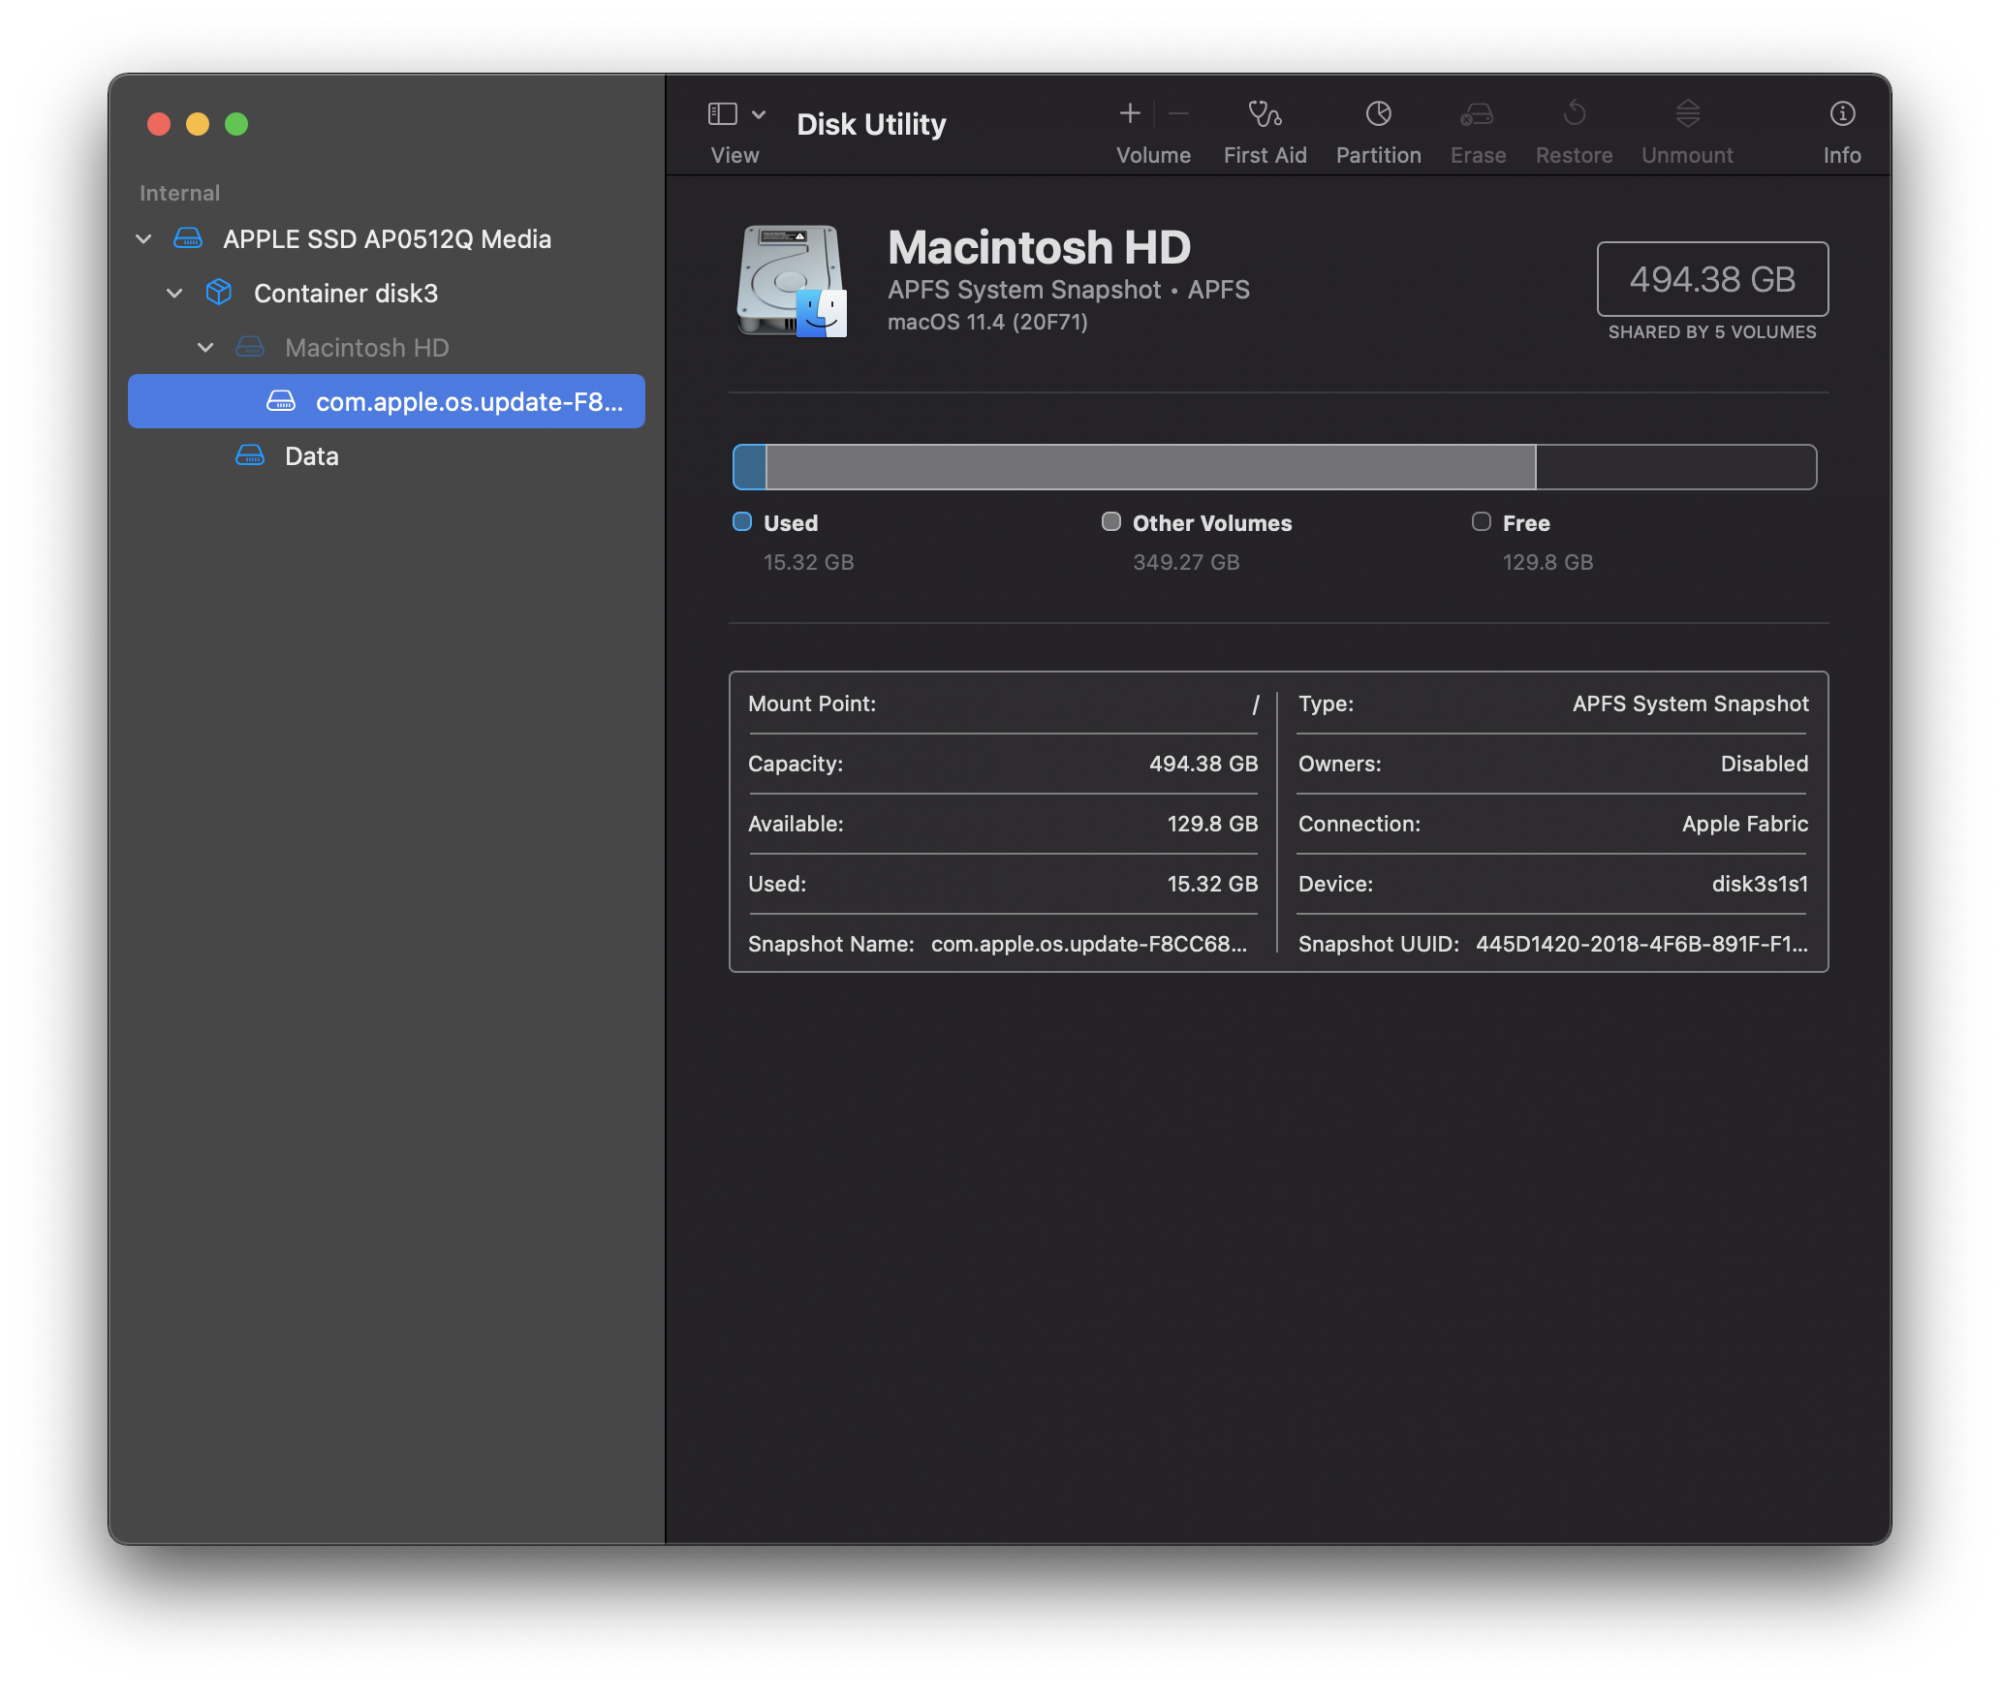Click the Free space color swatch
This screenshot has width=2000, height=1688.
click(1481, 521)
